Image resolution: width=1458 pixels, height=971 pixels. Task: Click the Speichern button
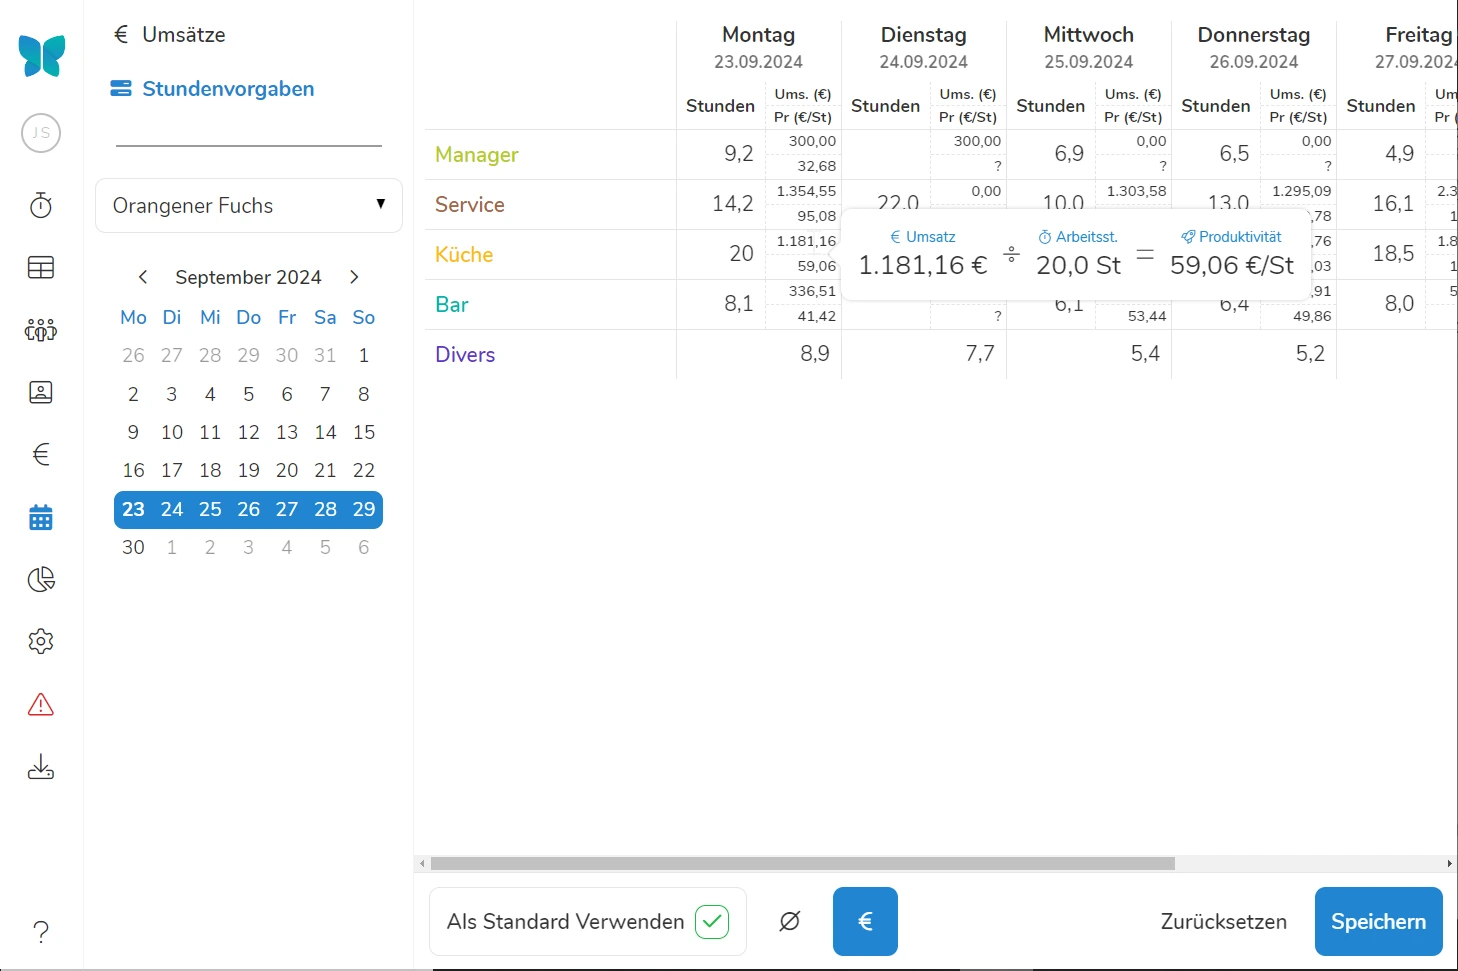coord(1377,921)
